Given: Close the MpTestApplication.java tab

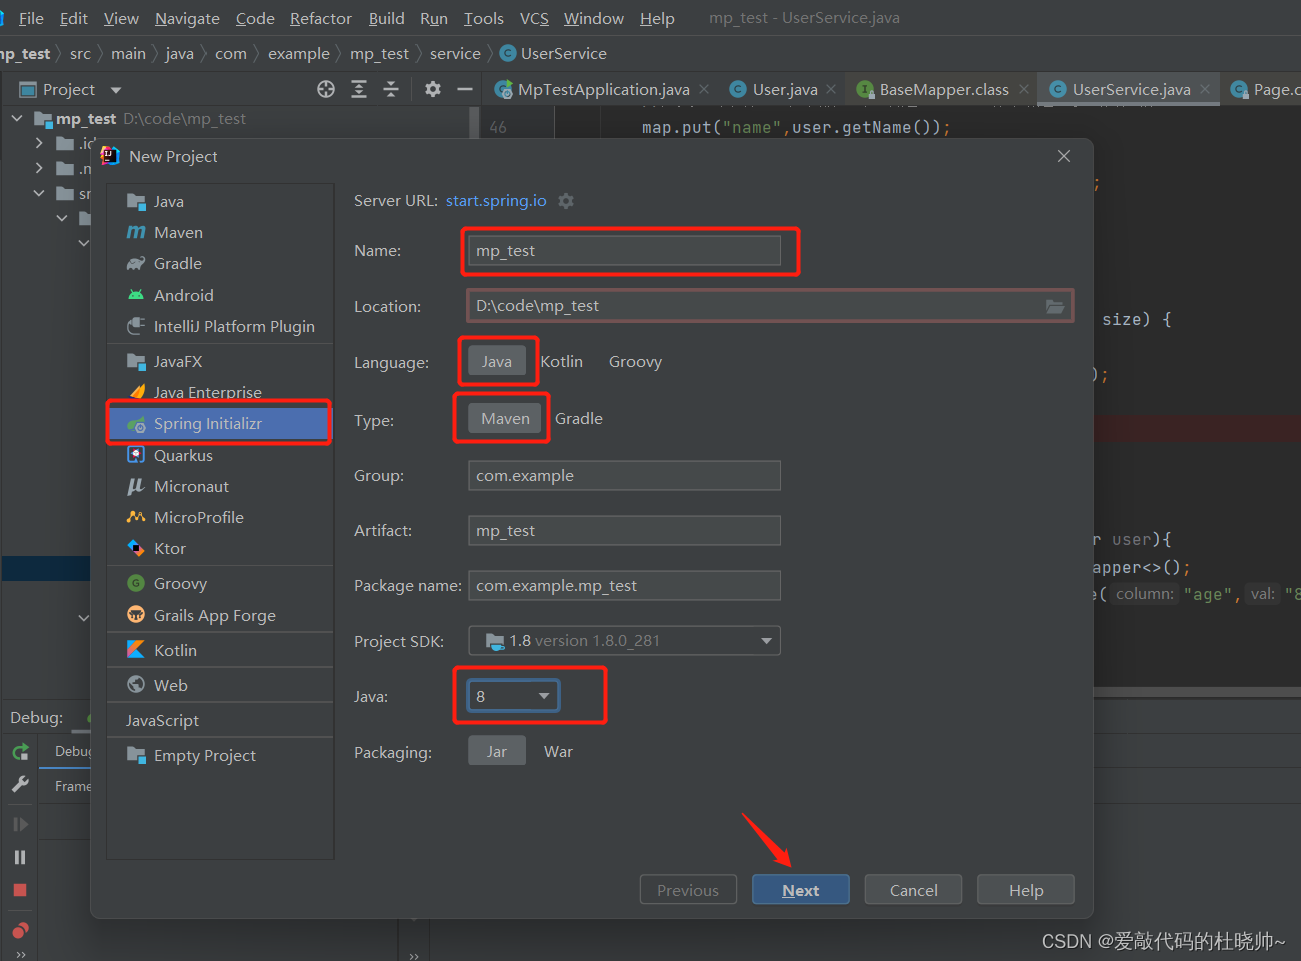Looking at the screenshot, I should coord(704,89).
